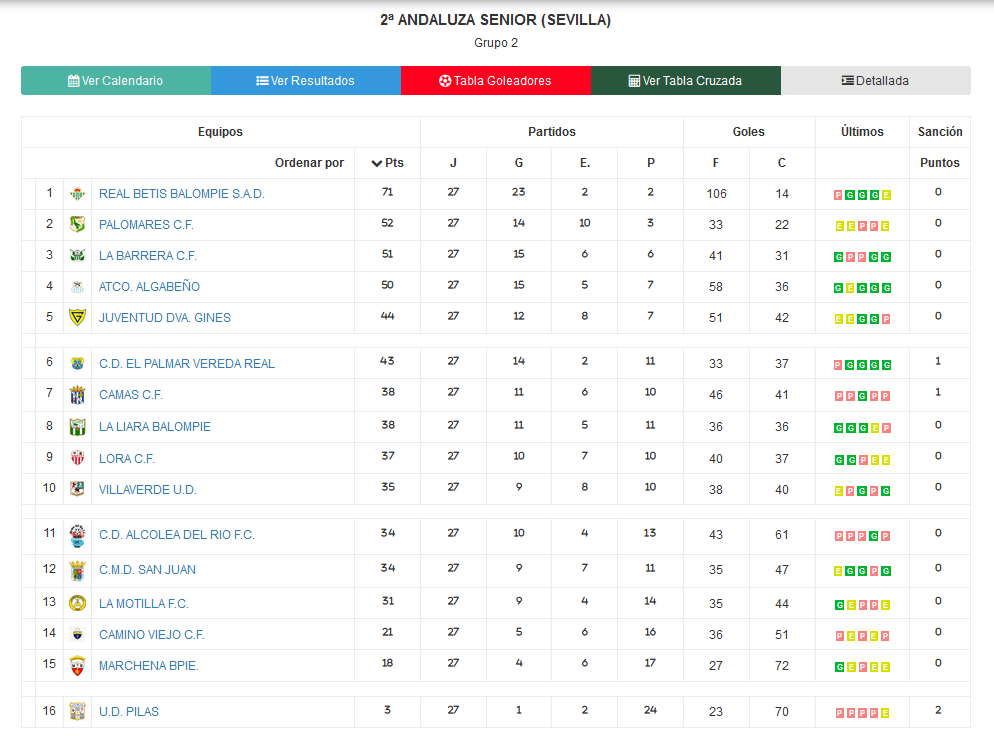The image size is (994, 736).
Task: Open the MARCHENA BPIE. team link
Action: tap(149, 666)
